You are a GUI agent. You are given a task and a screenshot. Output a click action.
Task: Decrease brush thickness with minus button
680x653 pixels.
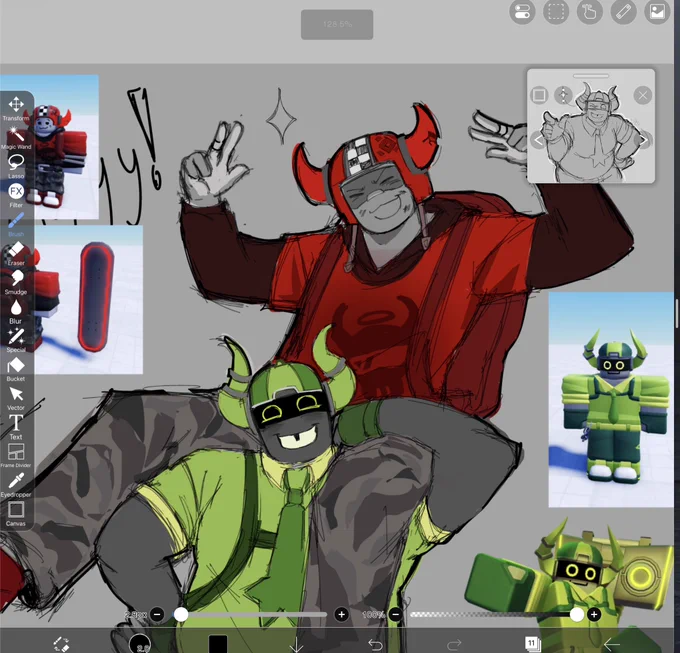[x=157, y=614]
